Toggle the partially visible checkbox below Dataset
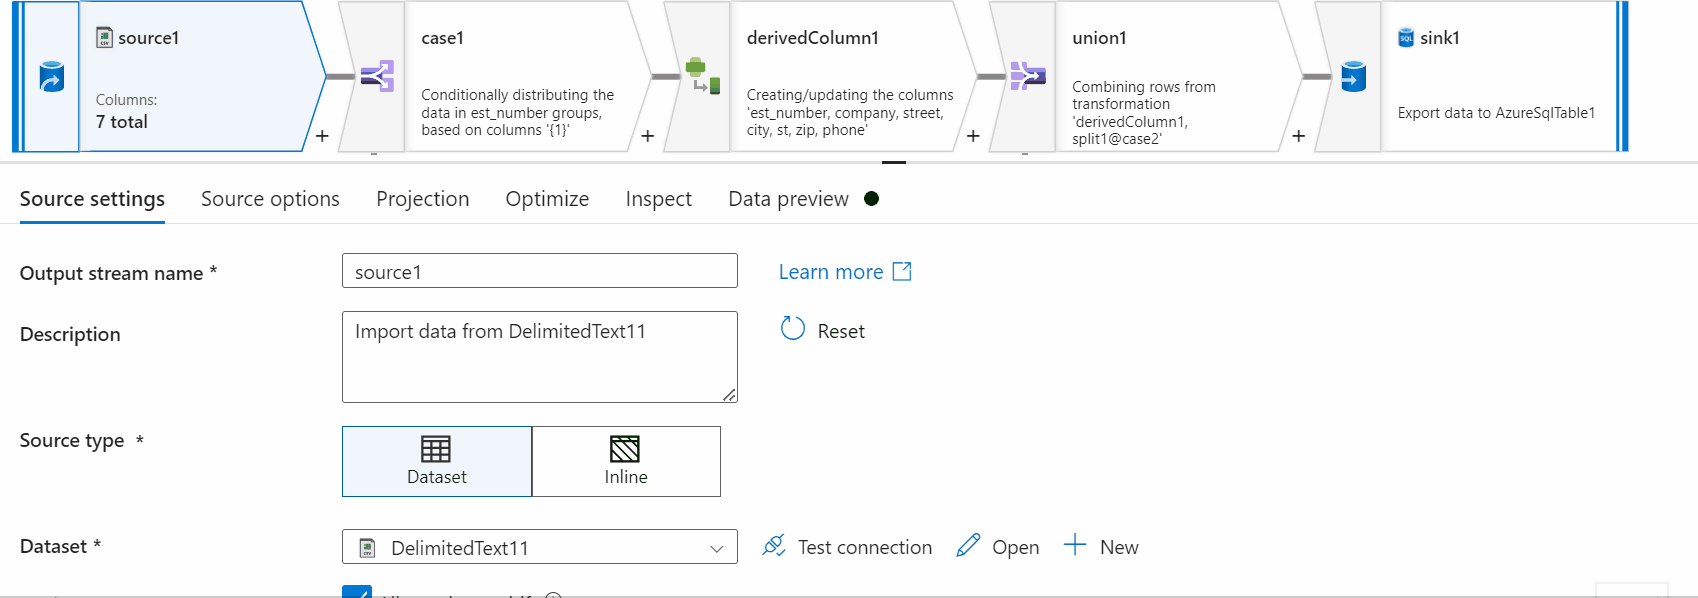Viewport: 1698px width, 598px height. coord(357,592)
